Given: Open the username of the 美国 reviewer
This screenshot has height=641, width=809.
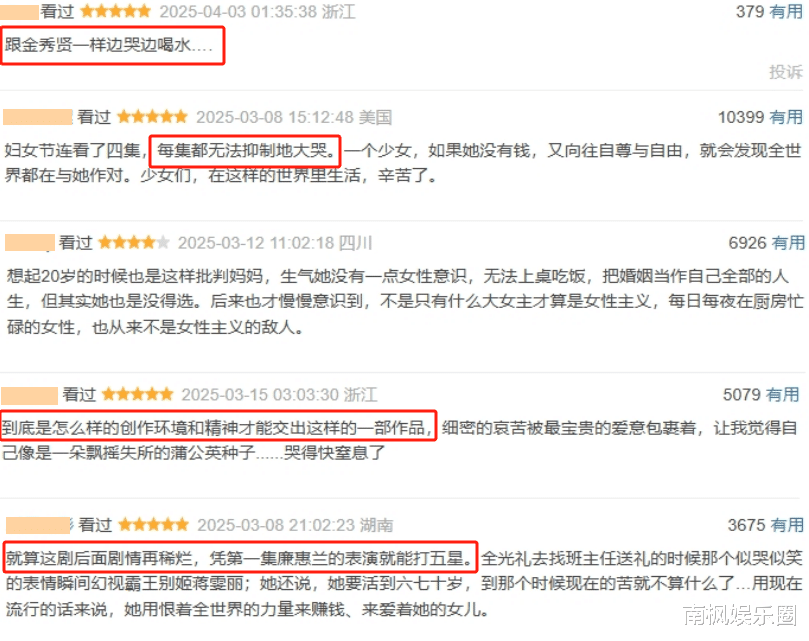Looking at the screenshot, I should coord(38,117).
